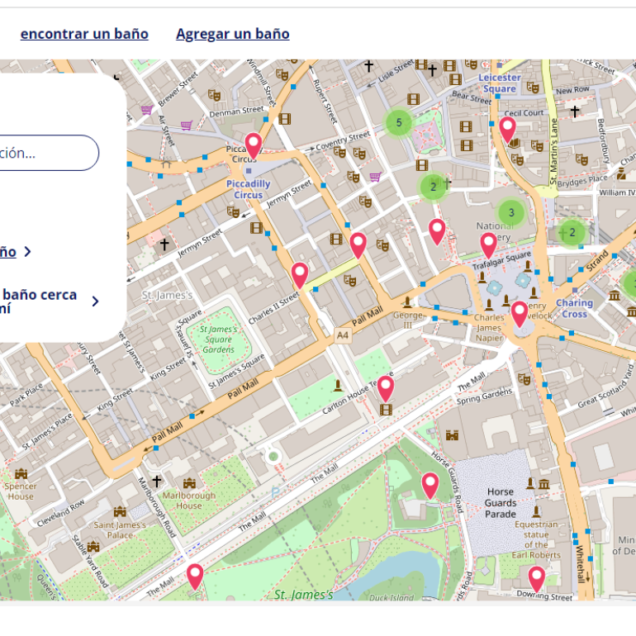Select the toilet pin near Cecil Court
This screenshot has width=636, height=636.
(x=507, y=129)
